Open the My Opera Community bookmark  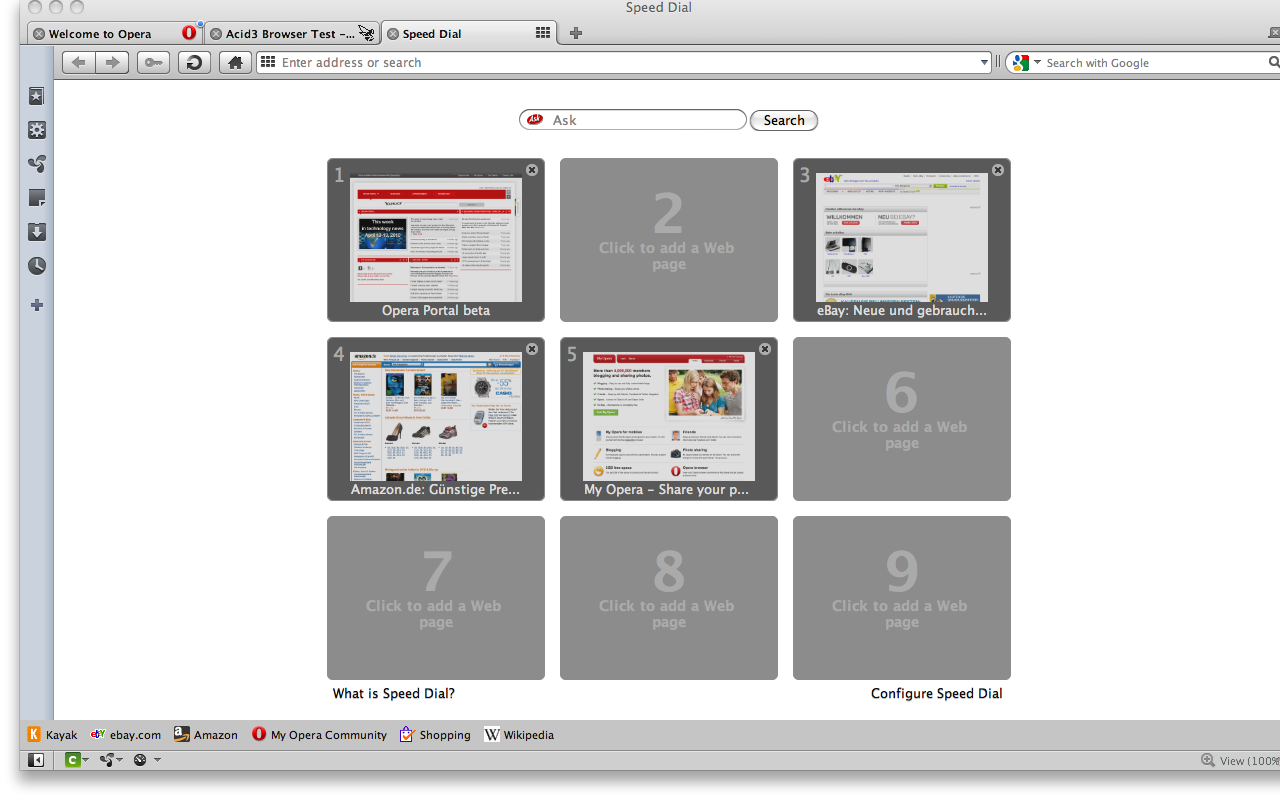[x=319, y=735]
